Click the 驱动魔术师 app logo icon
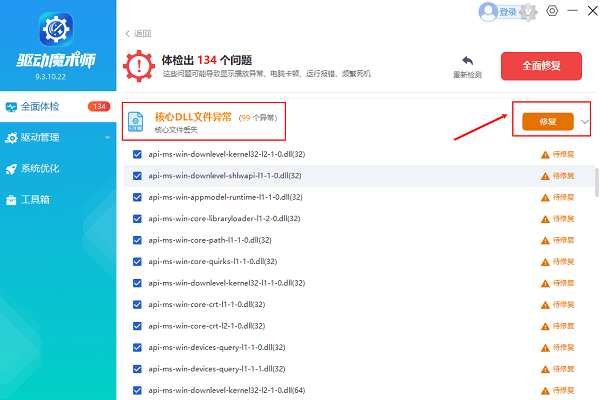 [56, 29]
